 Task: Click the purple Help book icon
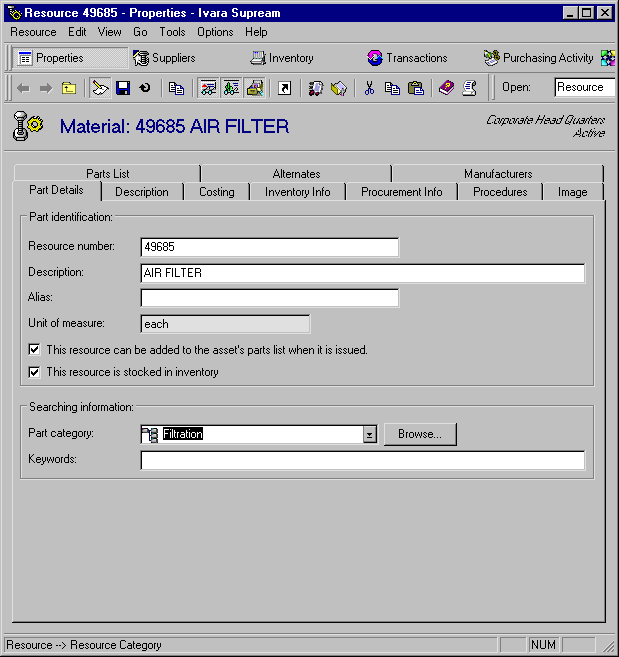[446, 88]
